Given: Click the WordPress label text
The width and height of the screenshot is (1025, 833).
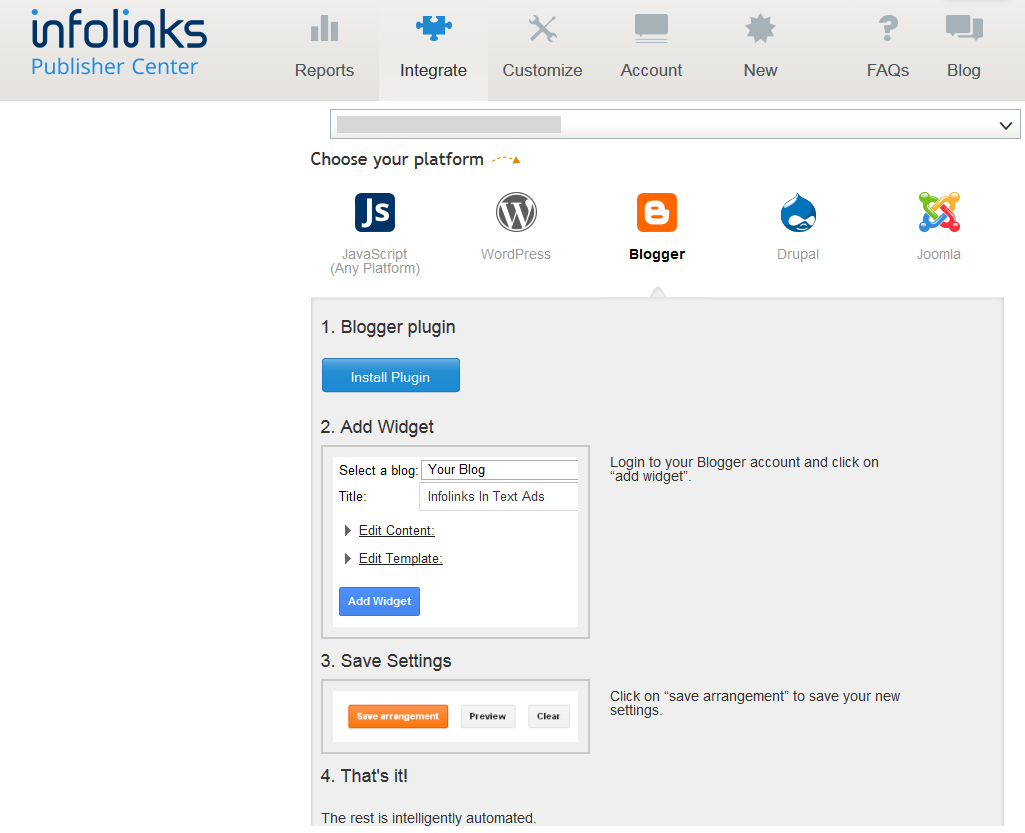Looking at the screenshot, I should point(516,254).
